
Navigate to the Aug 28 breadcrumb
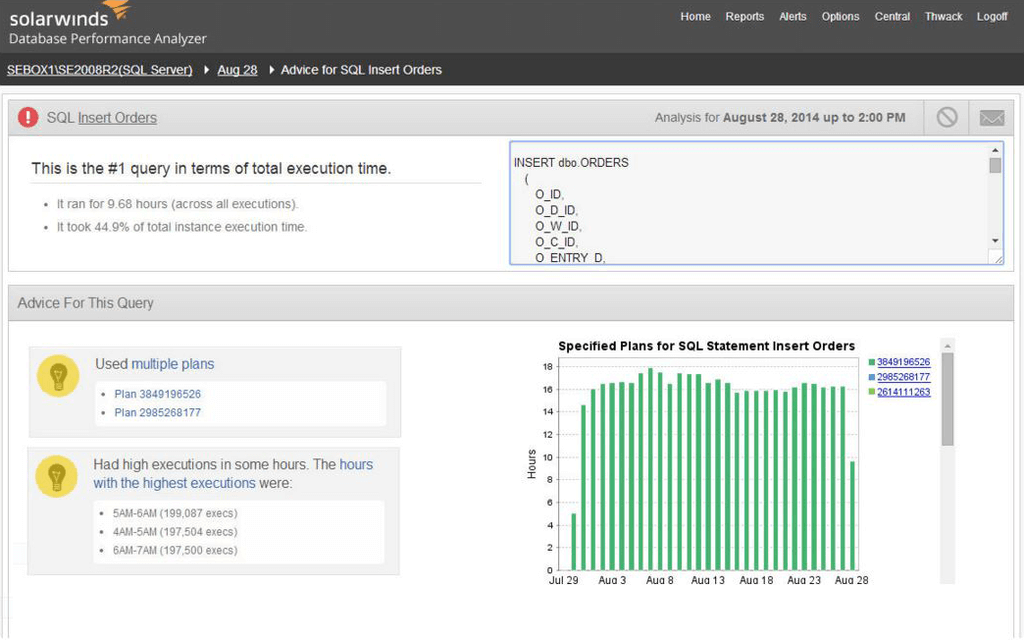(237, 70)
